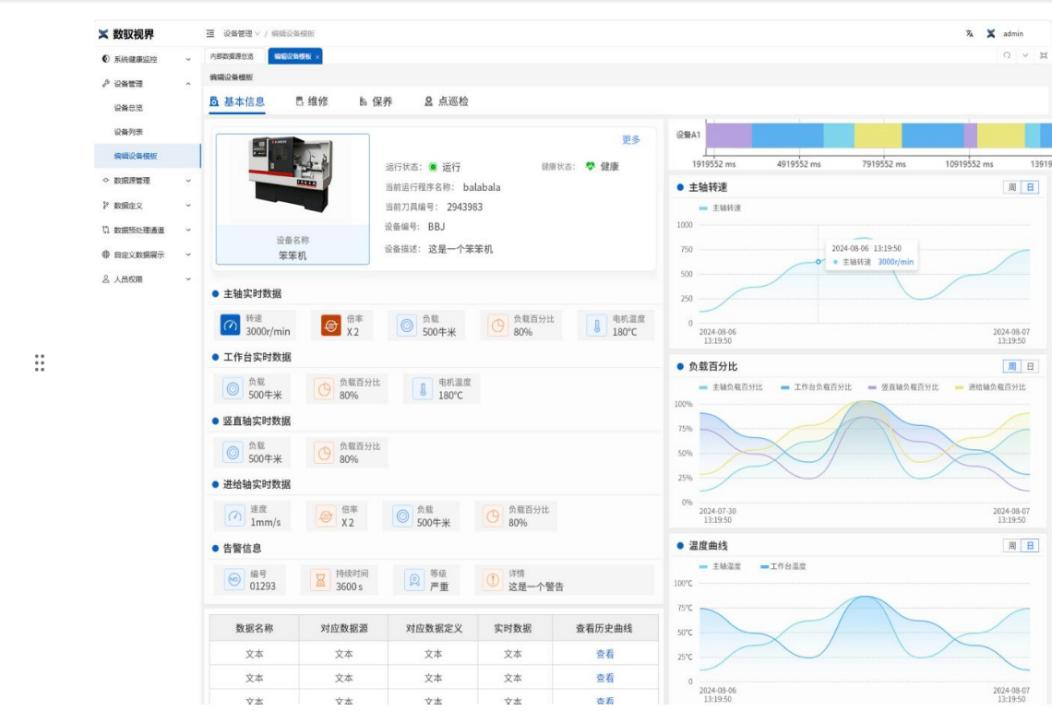Screen dimensions: 1052x711
Task: Open the 维修 tab
Action: (x=312, y=101)
